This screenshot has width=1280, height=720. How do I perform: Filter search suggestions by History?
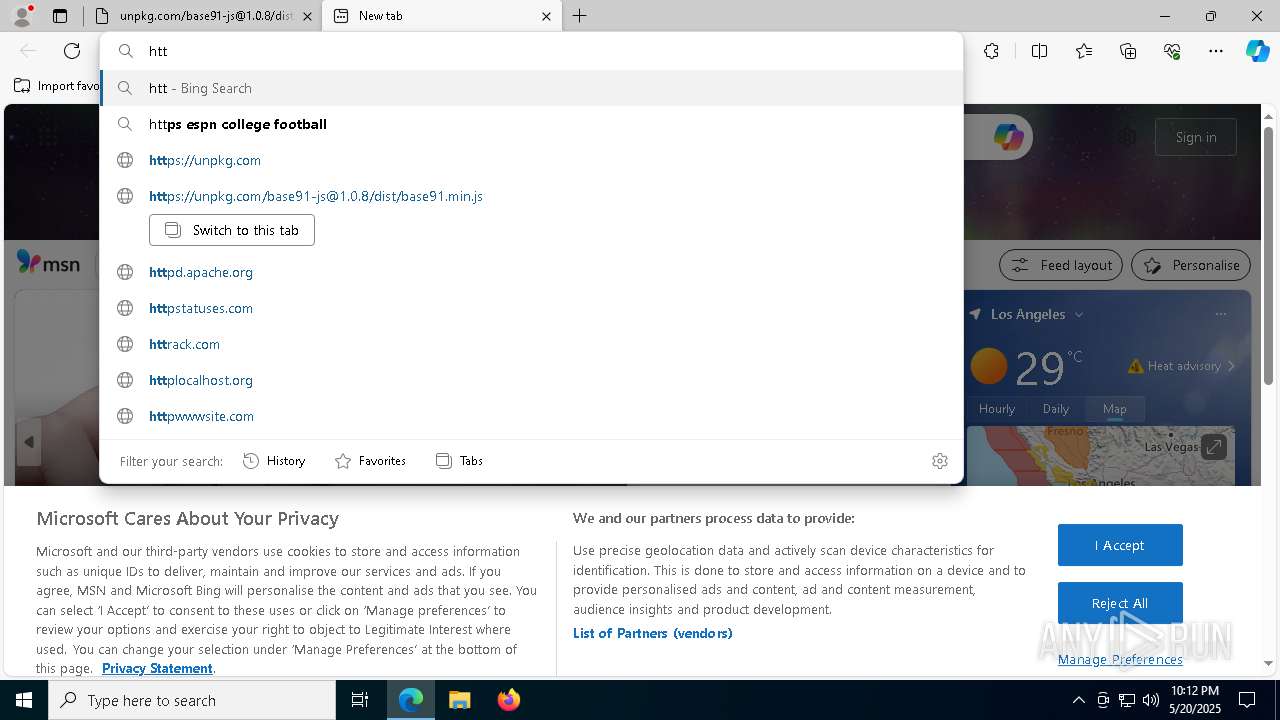(274, 461)
